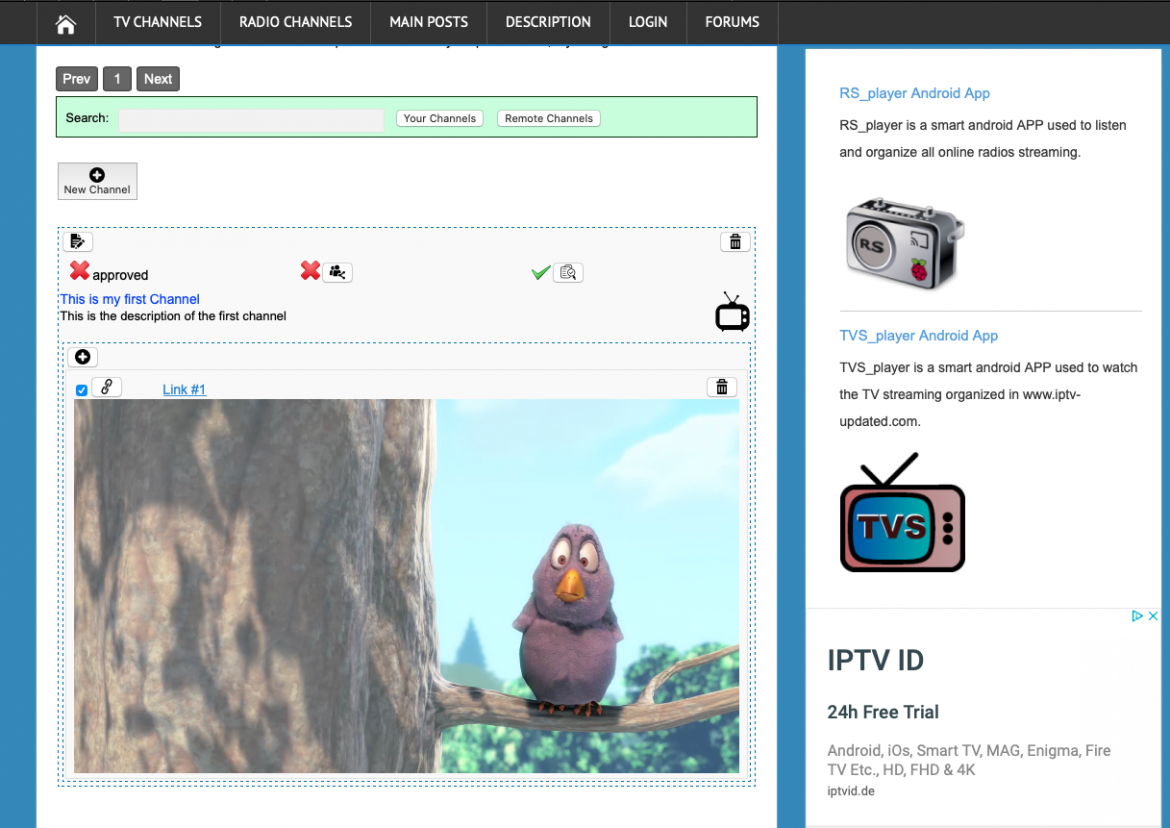Open the channel edit icon
This screenshot has width=1170, height=828.
coord(78,241)
